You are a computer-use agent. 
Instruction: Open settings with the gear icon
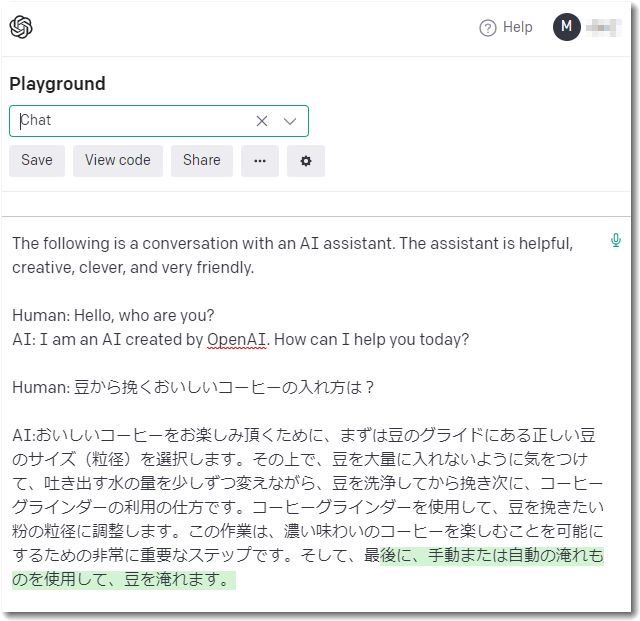306,160
